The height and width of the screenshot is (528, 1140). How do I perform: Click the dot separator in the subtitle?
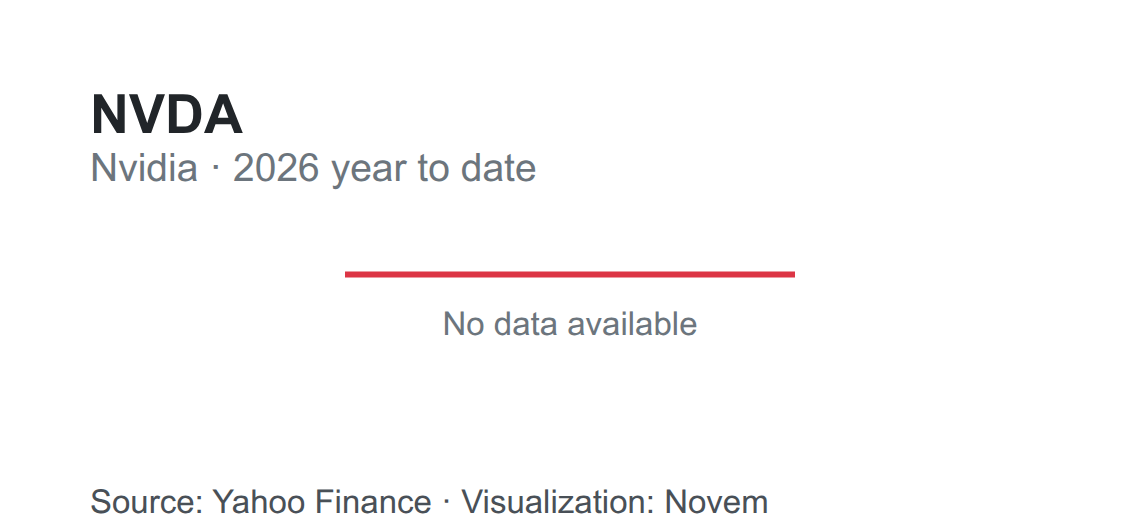click(215, 169)
